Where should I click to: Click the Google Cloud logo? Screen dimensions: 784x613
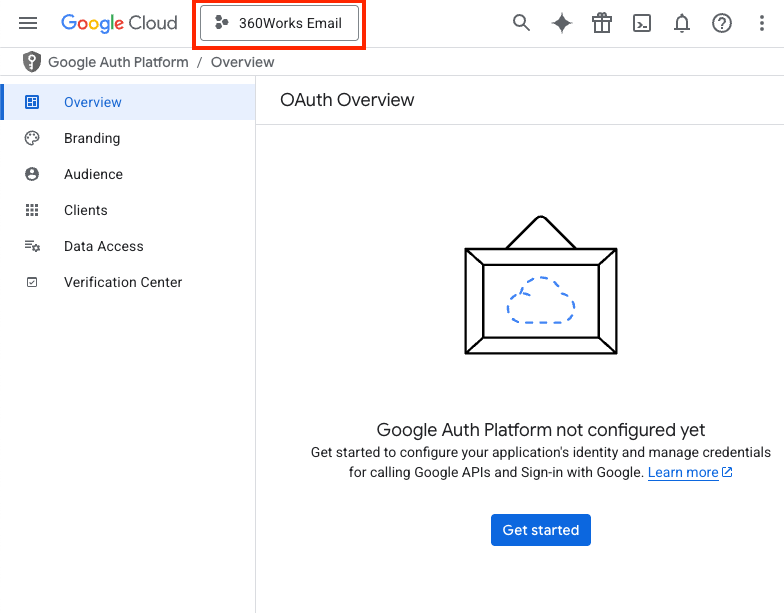pyautogui.click(x=119, y=23)
